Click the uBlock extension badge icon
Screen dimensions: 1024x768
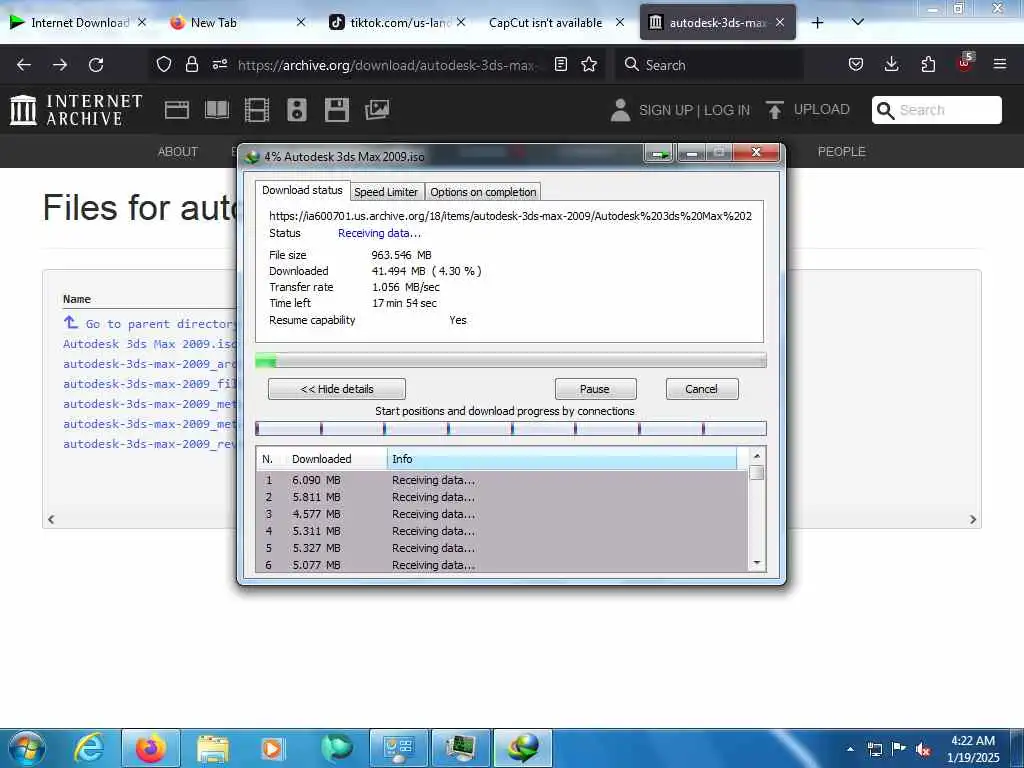[x=965, y=63]
